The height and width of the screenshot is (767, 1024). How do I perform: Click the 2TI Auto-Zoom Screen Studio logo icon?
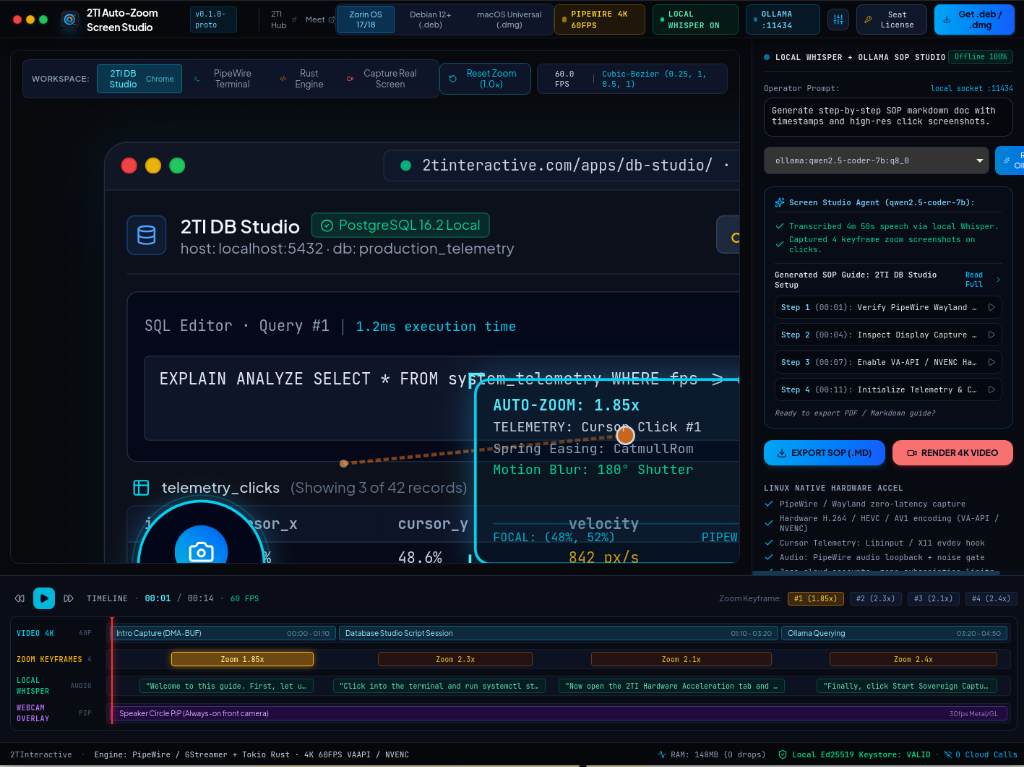[x=69, y=20]
